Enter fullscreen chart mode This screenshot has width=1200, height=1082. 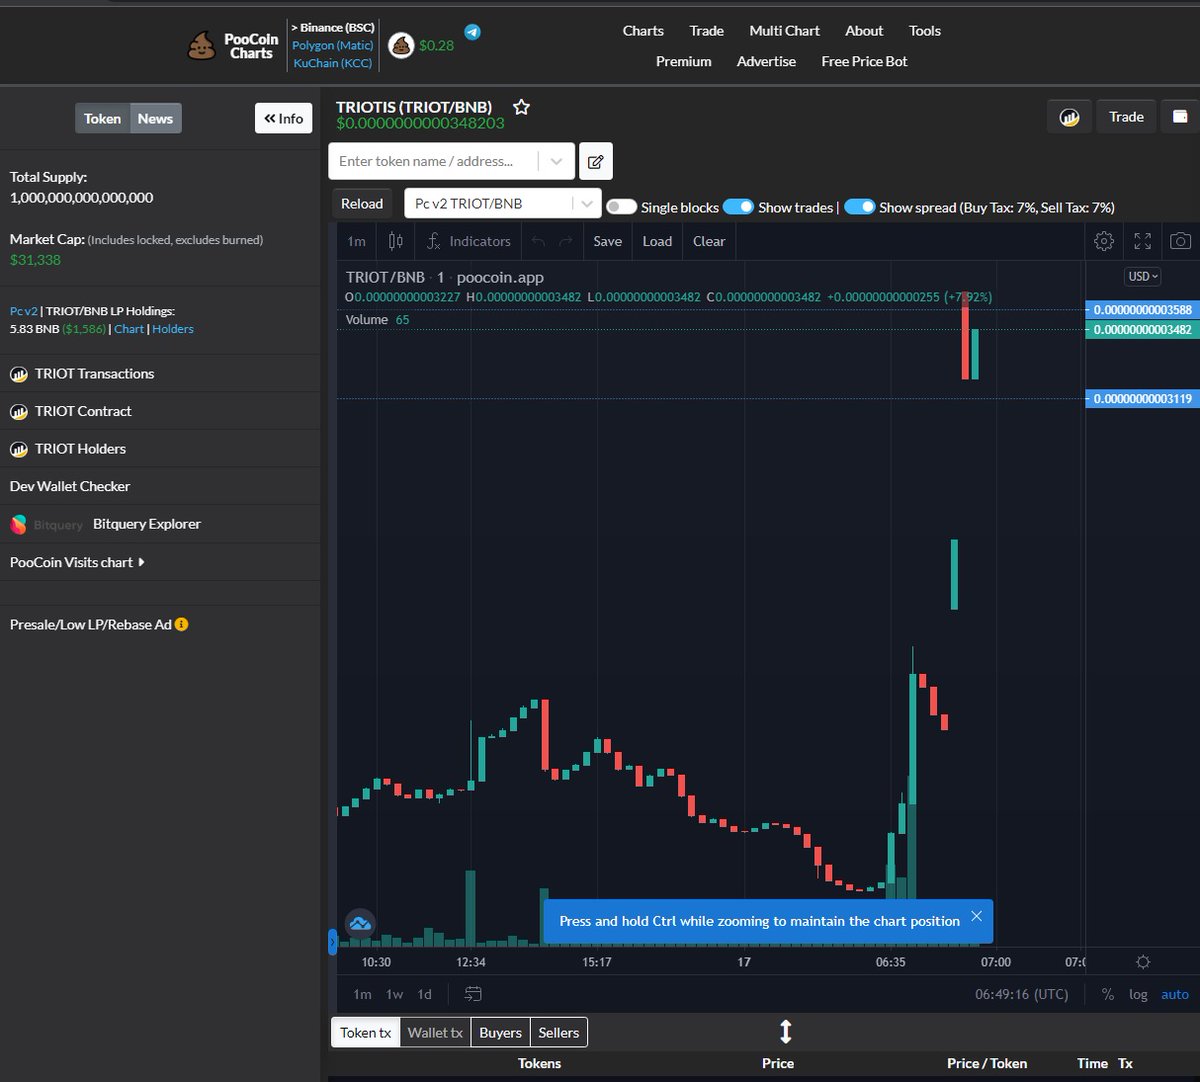[1142, 241]
